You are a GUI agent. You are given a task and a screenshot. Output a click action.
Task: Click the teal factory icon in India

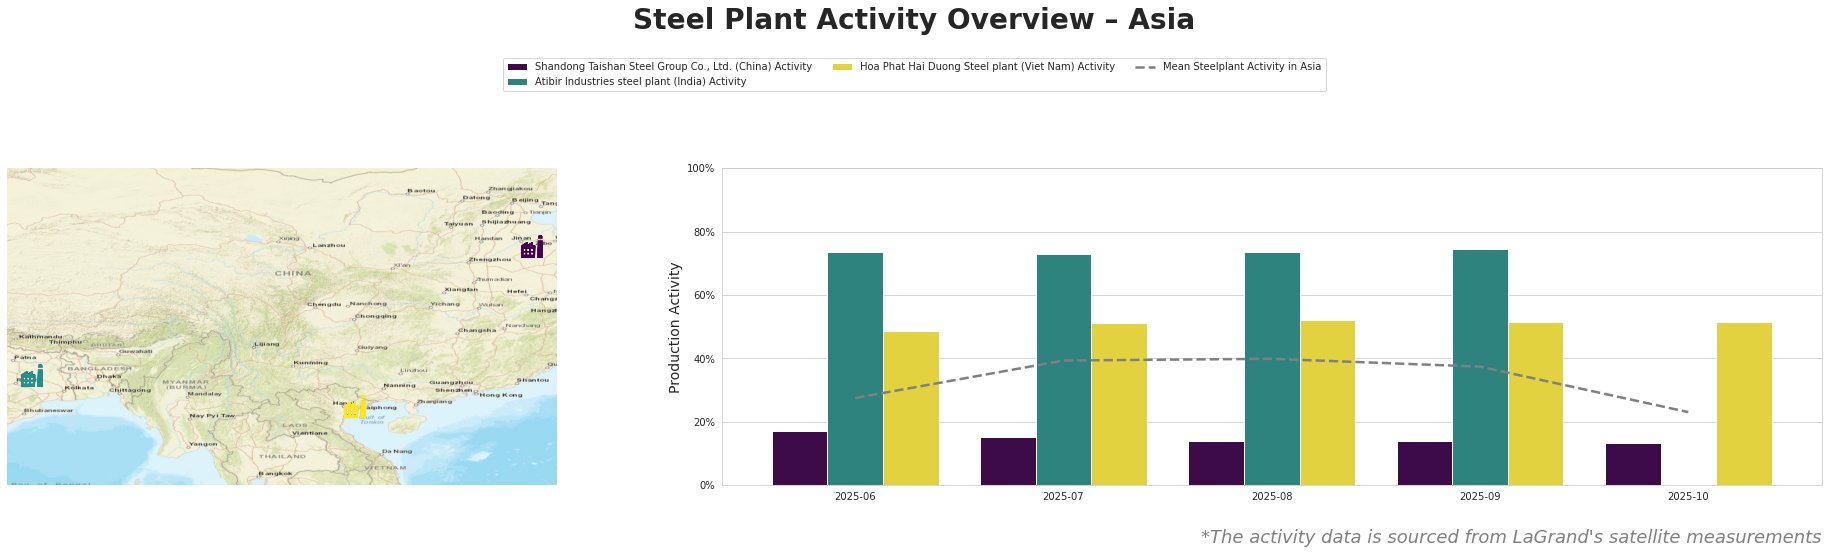(31, 377)
